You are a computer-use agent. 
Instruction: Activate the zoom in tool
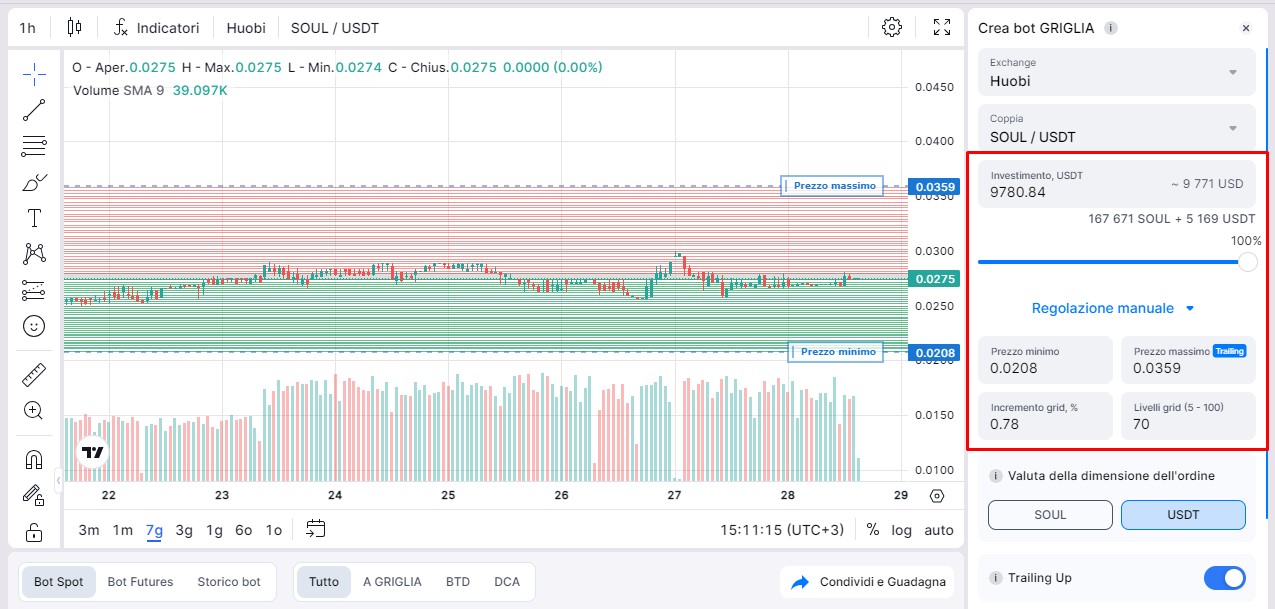[34, 410]
